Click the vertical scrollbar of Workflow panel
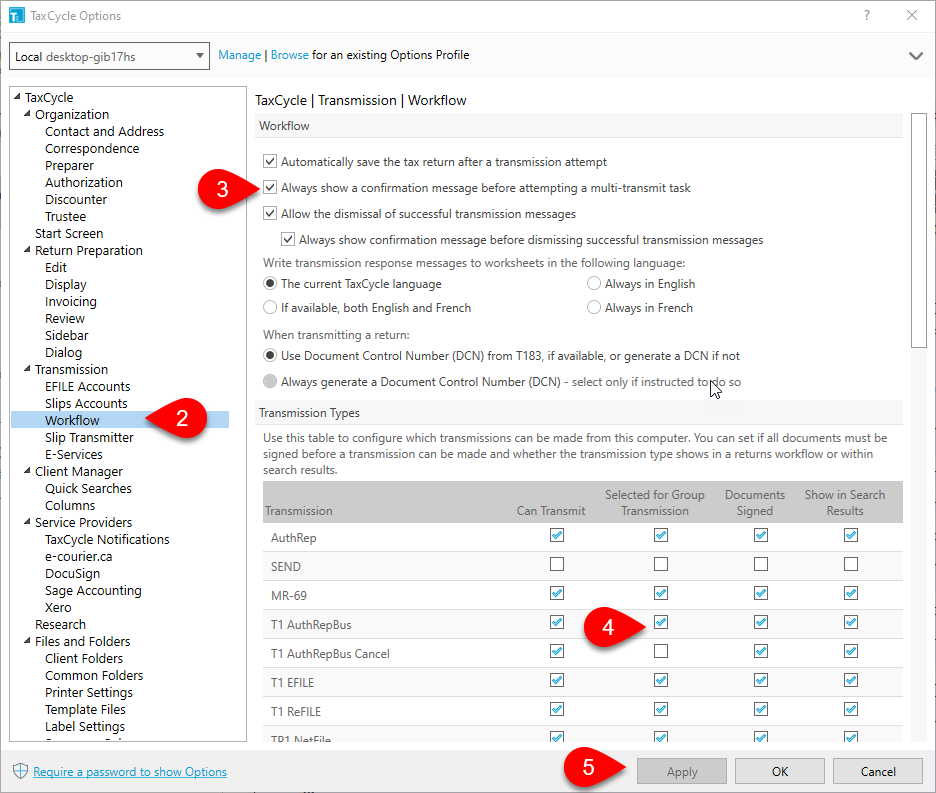 pyautogui.click(x=919, y=230)
